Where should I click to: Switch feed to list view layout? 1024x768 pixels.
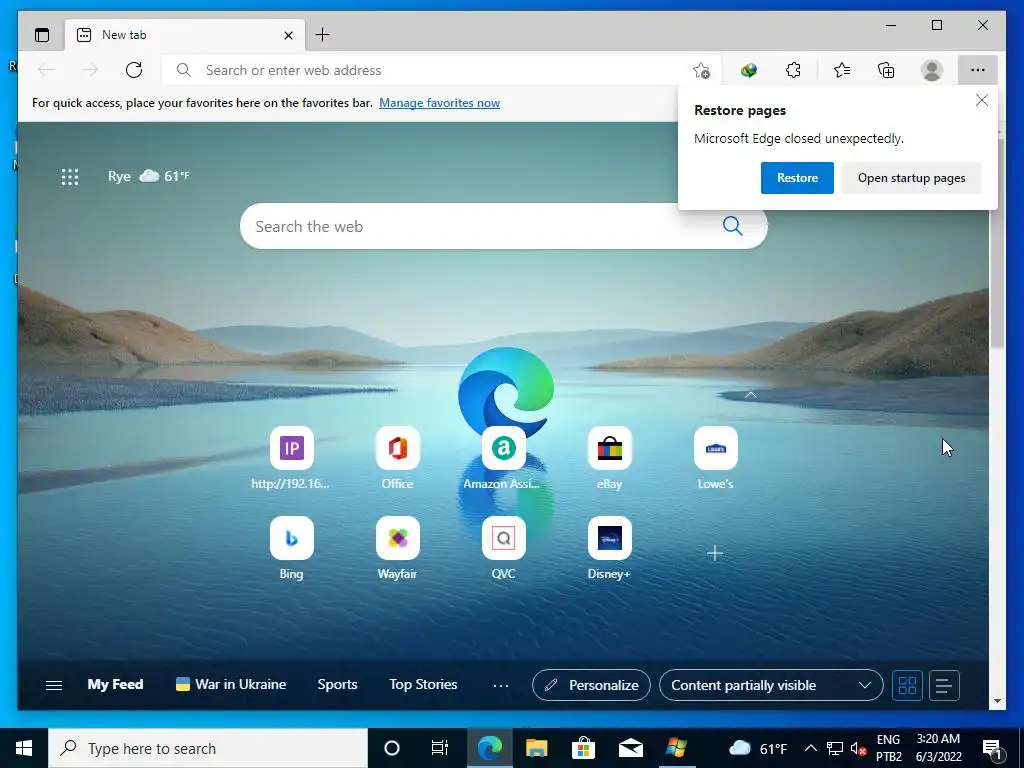coord(944,685)
